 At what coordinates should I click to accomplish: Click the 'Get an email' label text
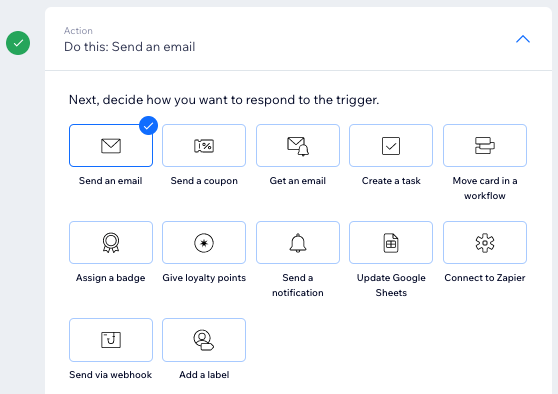298,181
